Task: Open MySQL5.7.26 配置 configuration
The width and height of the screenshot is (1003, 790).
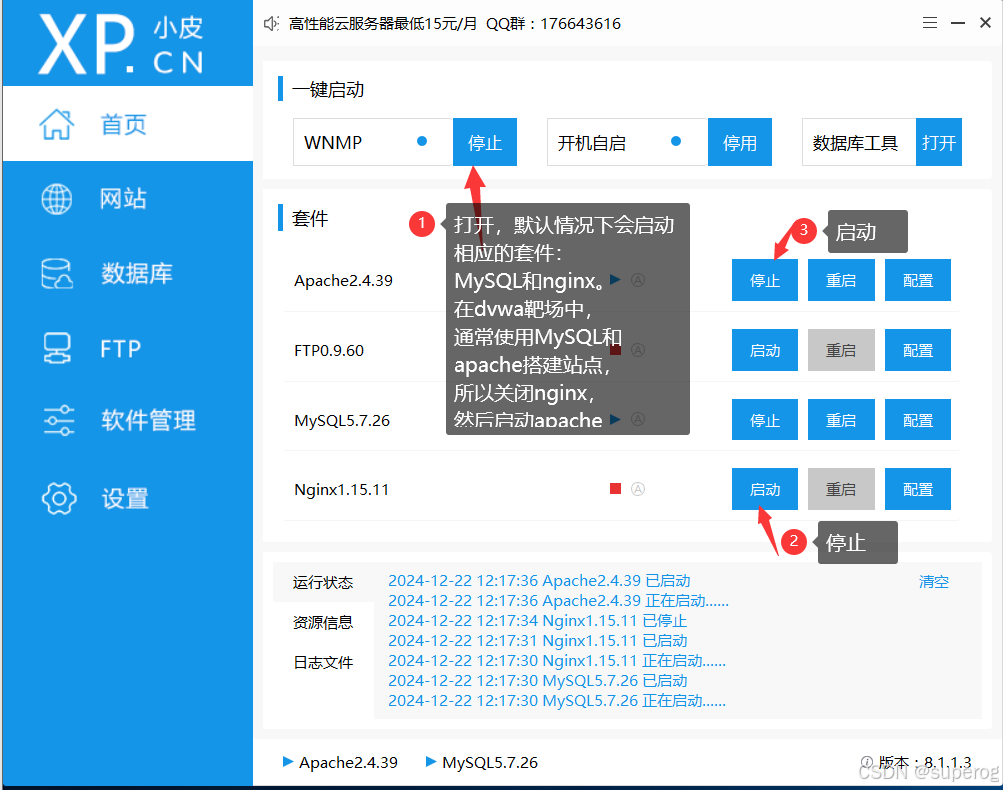Action: point(918,420)
